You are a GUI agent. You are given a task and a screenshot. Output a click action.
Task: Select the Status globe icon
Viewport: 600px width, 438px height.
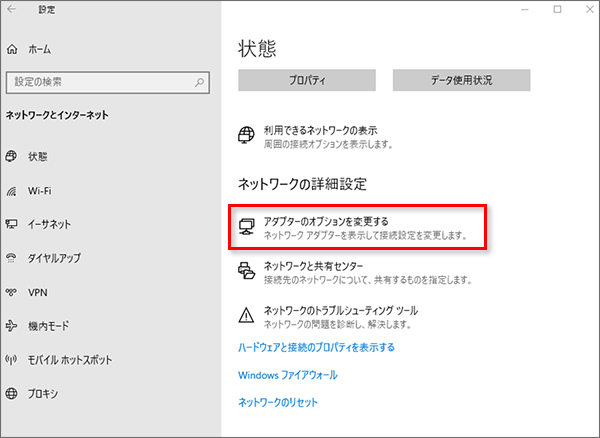[12, 156]
